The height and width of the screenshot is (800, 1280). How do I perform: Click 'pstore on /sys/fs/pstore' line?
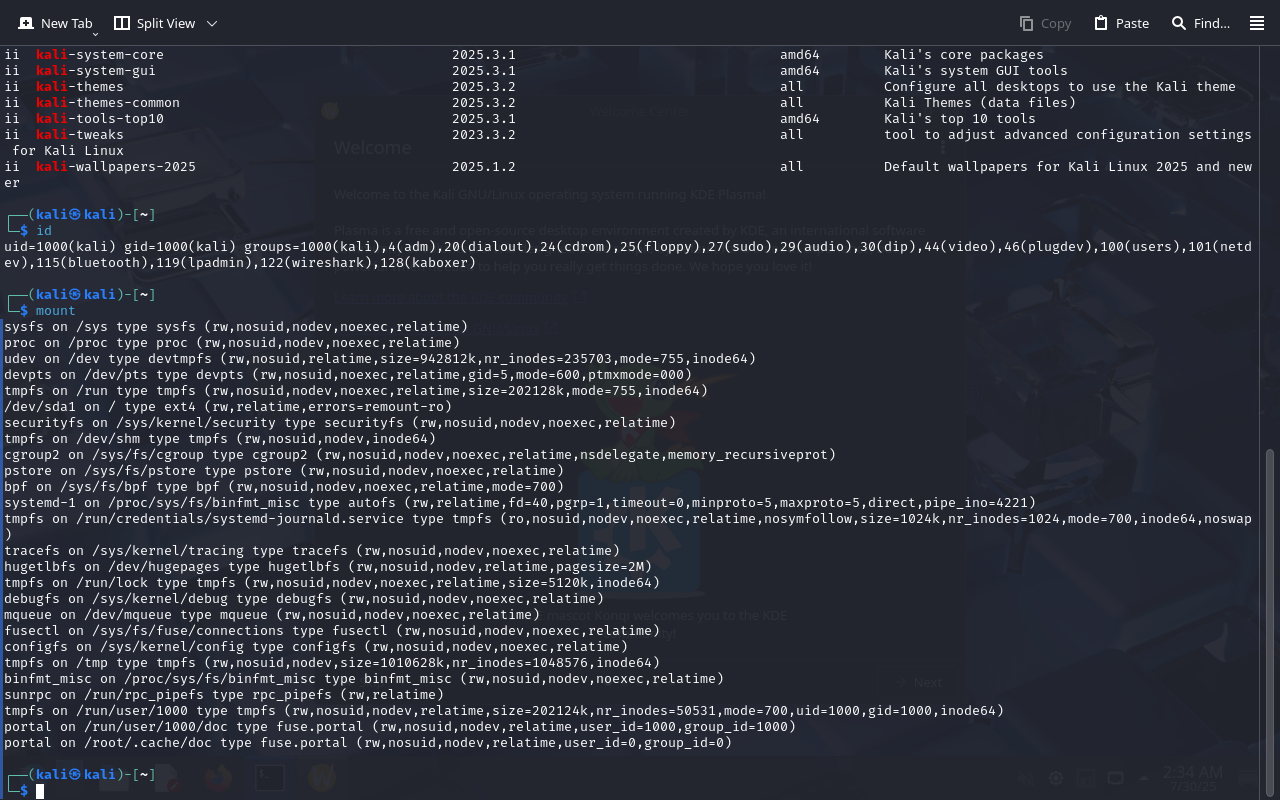[x=284, y=471]
